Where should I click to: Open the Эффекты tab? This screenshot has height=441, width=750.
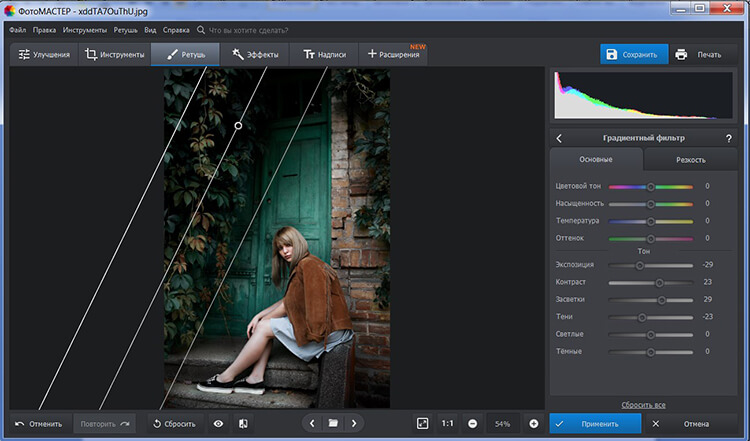click(254, 54)
